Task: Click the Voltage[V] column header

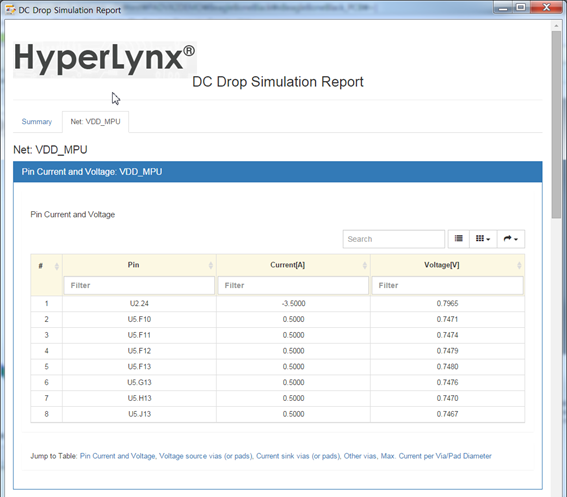Action: click(442, 265)
